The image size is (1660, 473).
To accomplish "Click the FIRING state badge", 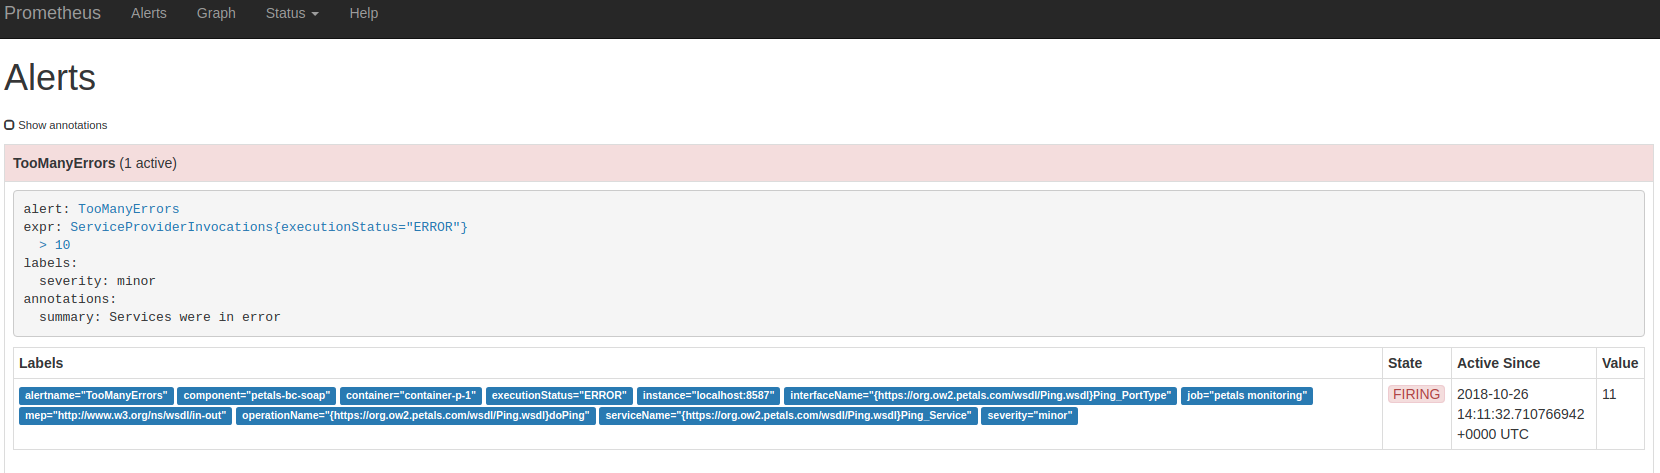I will (x=1416, y=394).
